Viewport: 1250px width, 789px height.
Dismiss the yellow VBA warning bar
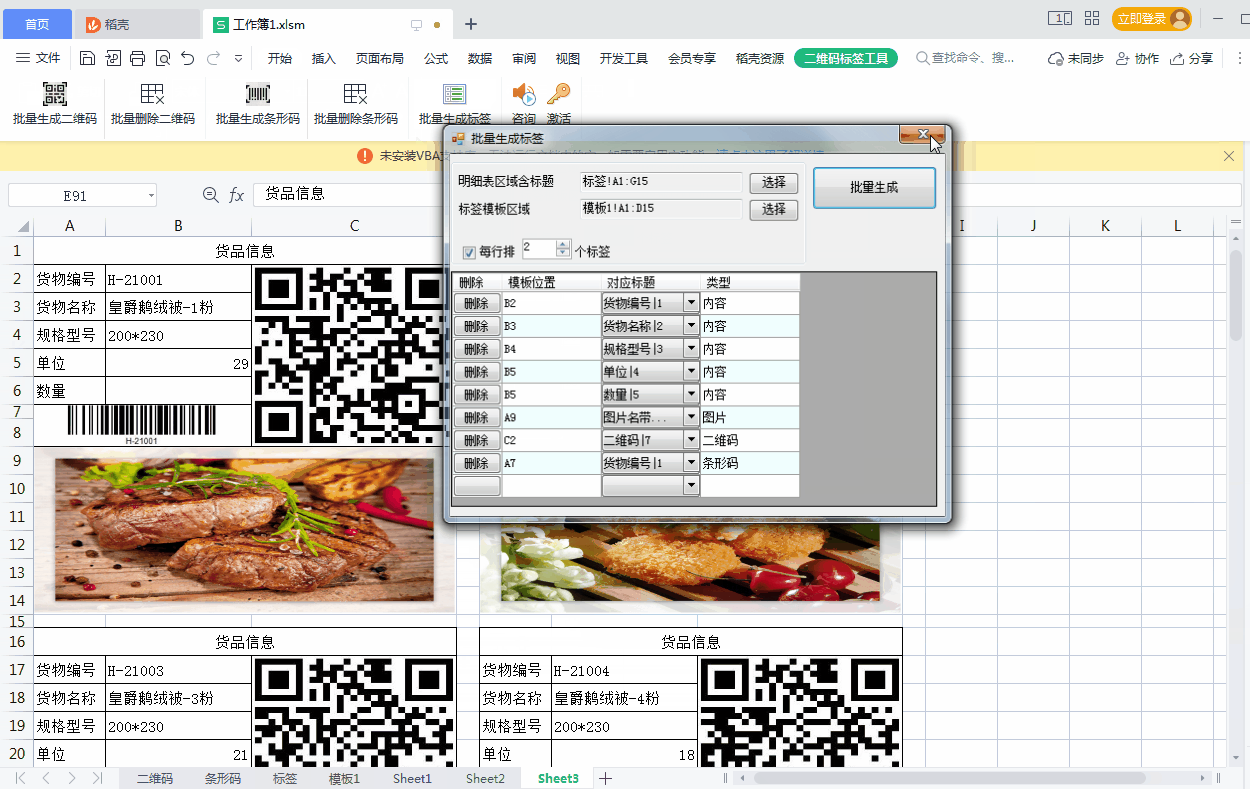click(1229, 156)
